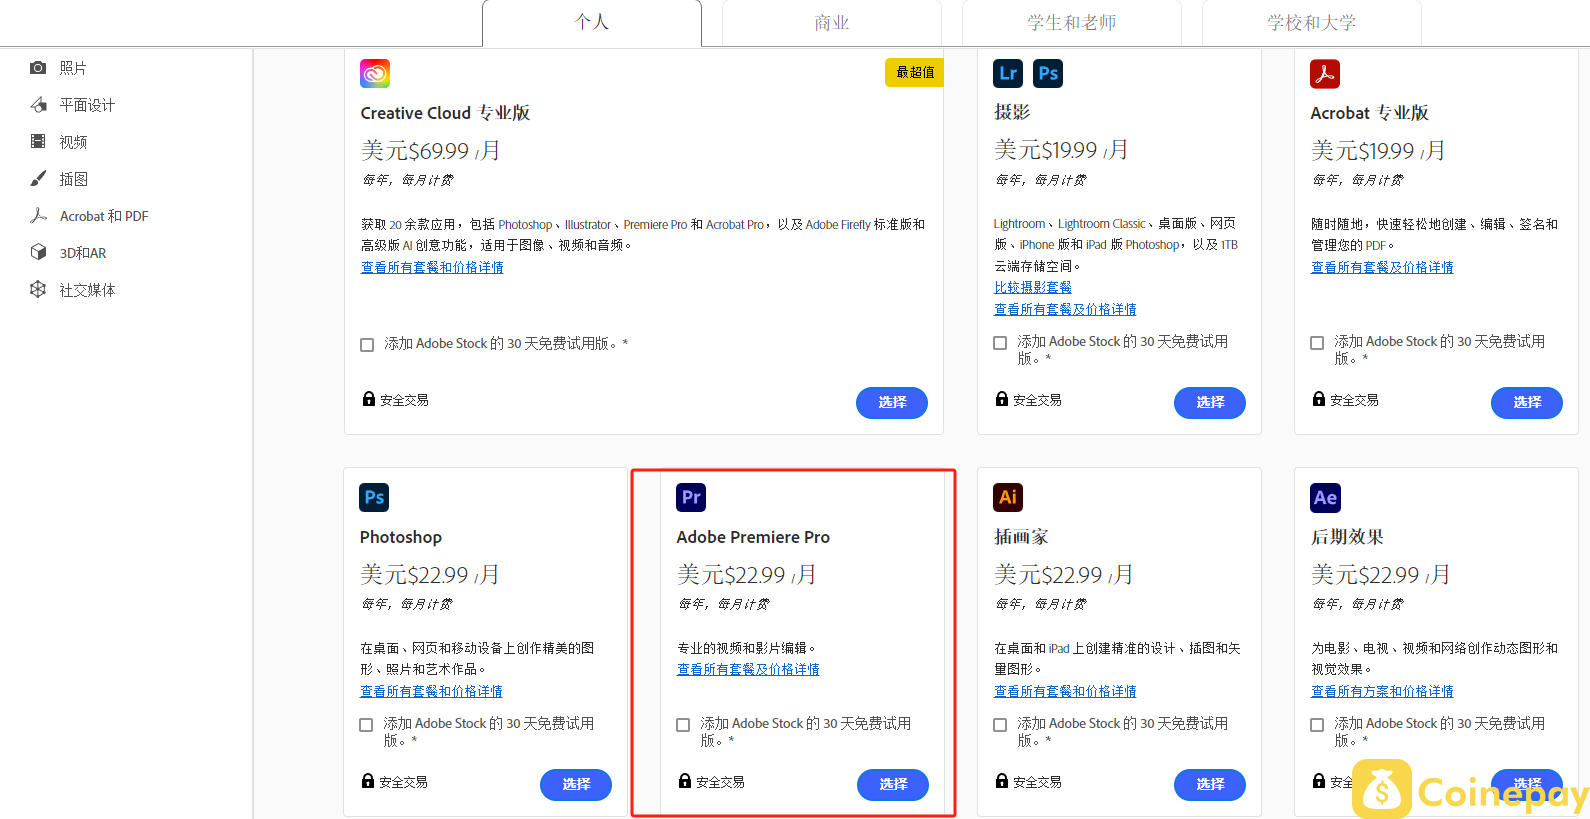Switch to the 个人 tab
The image size is (1590, 819).
click(x=592, y=23)
